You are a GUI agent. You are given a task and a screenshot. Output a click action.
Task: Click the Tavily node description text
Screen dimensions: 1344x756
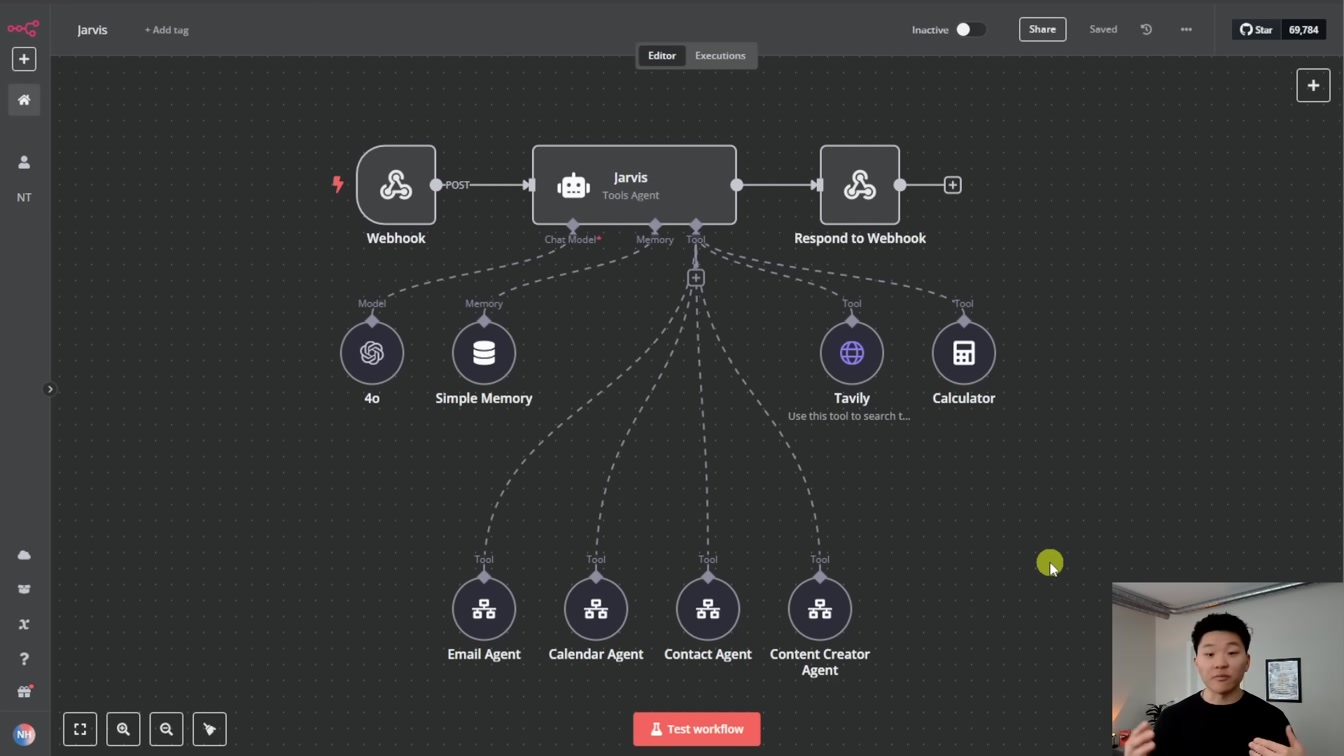pyautogui.click(x=849, y=416)
